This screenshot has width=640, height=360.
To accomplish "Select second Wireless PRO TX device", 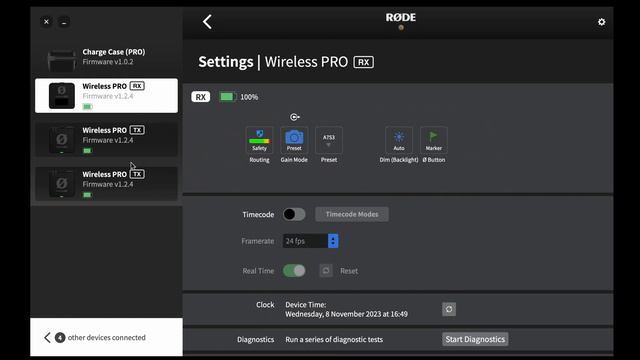I will pyautogui.click(x=106, y=183).
